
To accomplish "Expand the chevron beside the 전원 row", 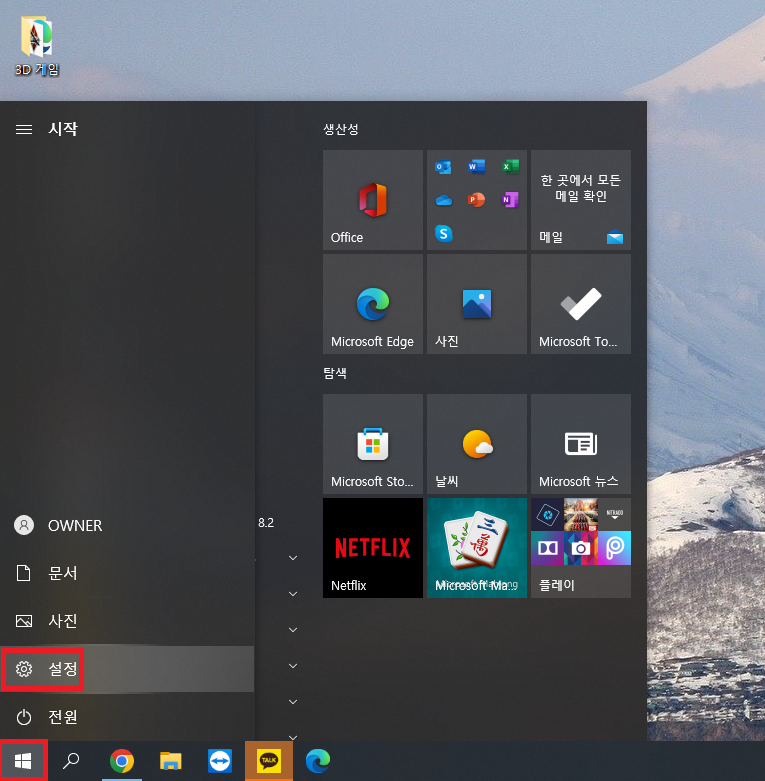I will click(293, 701).
